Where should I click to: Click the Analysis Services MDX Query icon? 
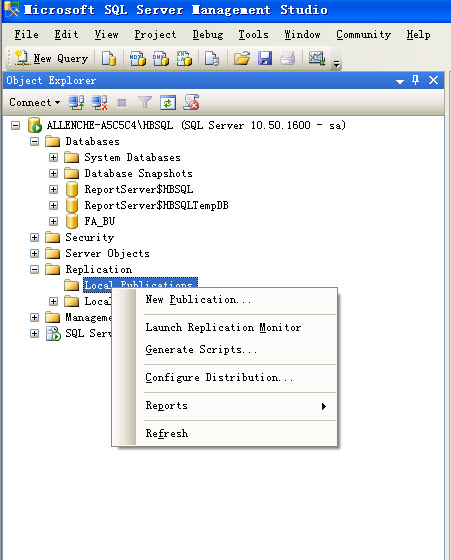(x=137, y=58)
